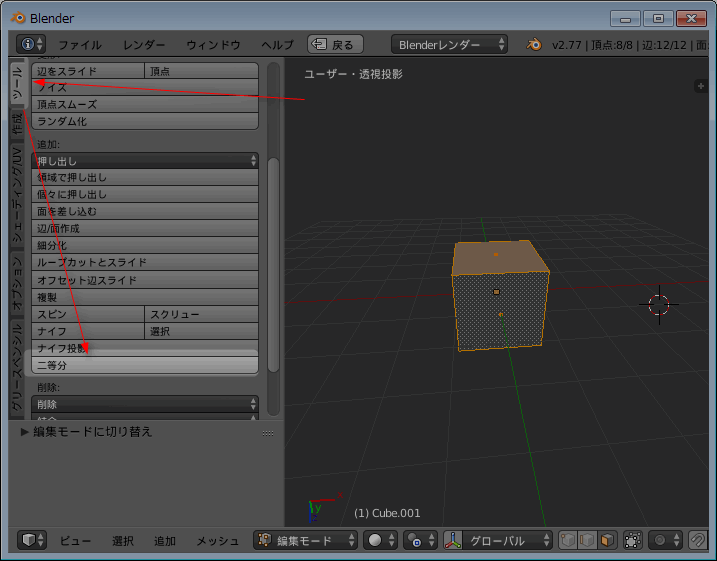Switch to the ツール tab
717x561 pixels.
tap(18, 85)
